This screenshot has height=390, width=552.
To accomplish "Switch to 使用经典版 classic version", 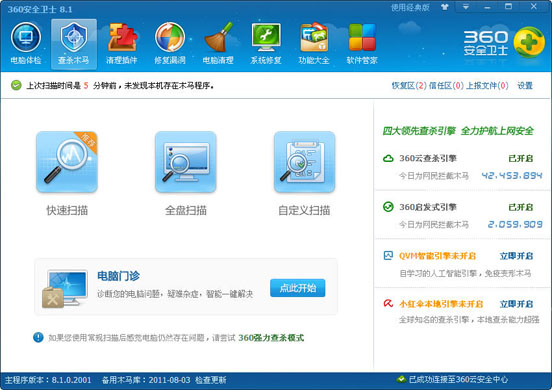I will (410, 7).
